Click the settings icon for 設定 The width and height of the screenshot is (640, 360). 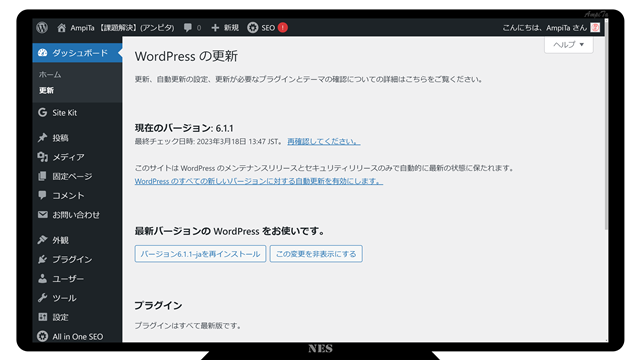pyautogui.click(x=42, y=317)
